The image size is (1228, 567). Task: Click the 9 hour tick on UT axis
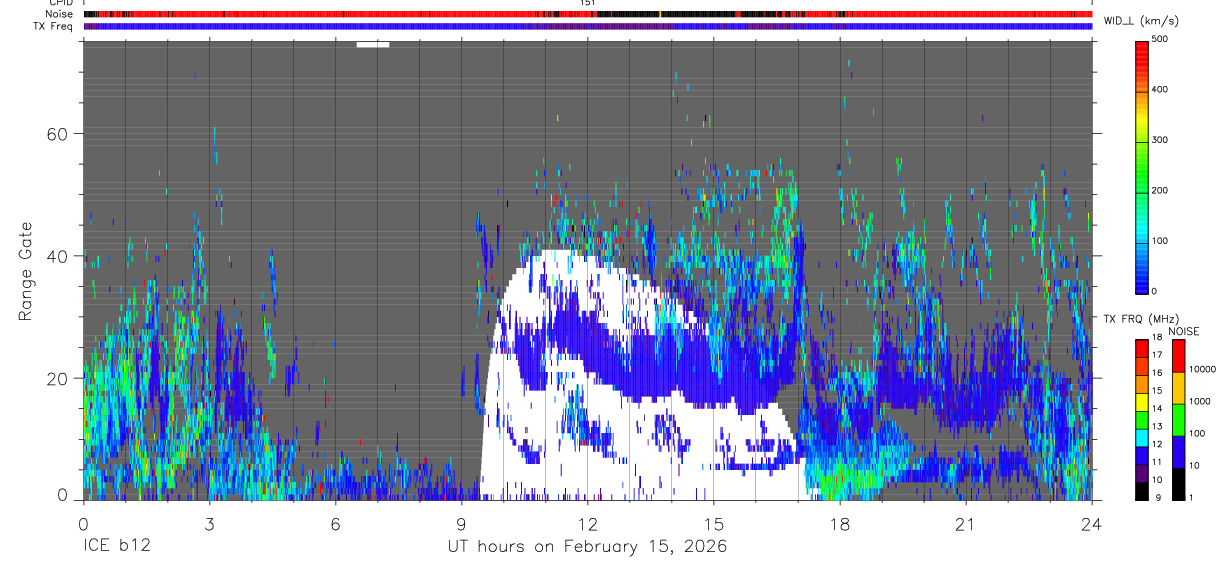pyautogui.click(x=461, y=523)
